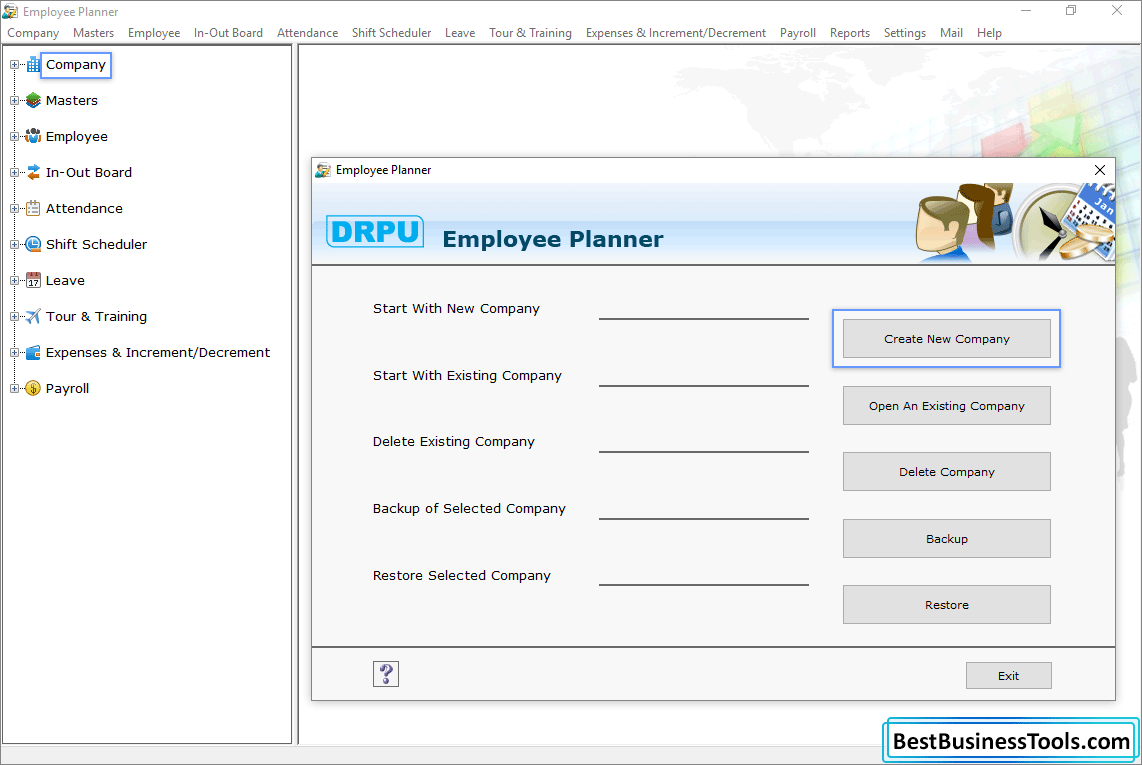
Task: Select Company label in tree
Action: [76, 64]
